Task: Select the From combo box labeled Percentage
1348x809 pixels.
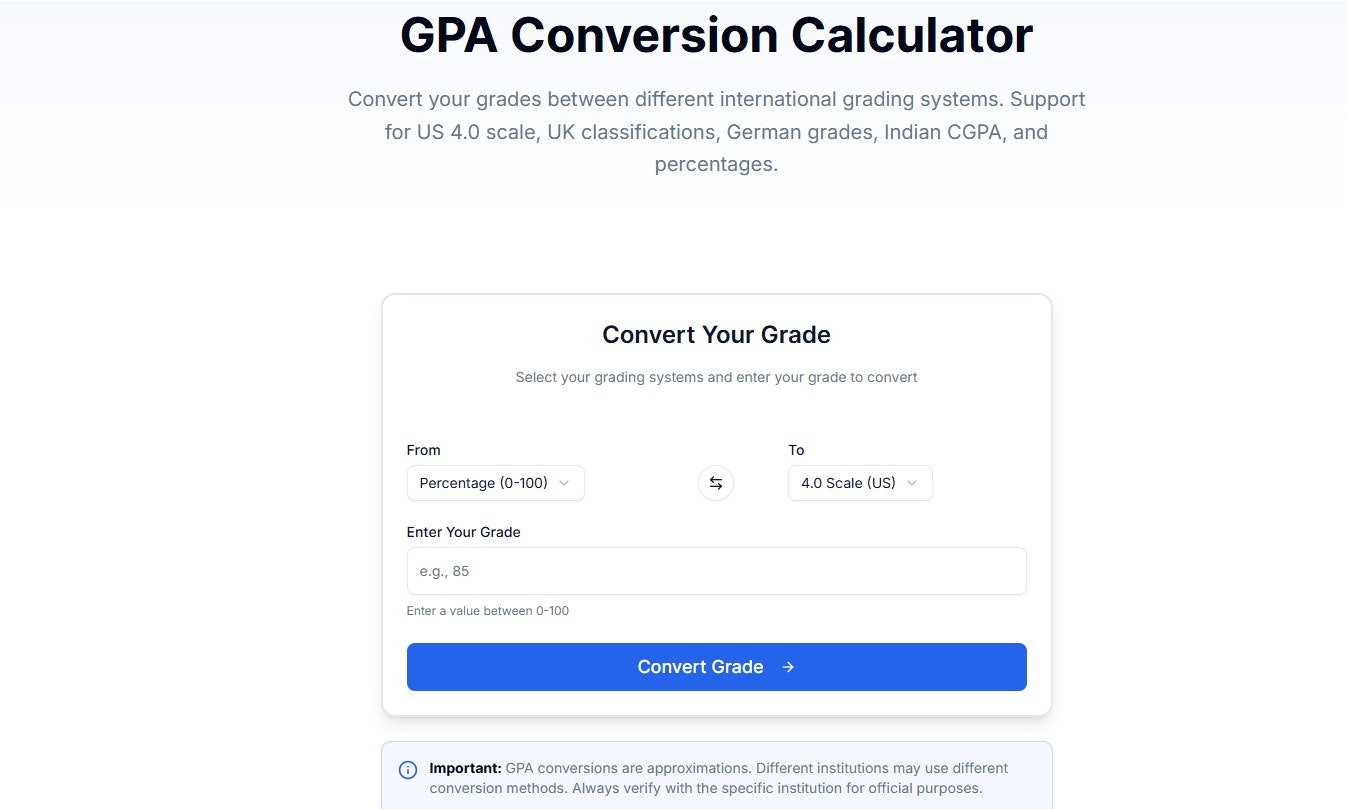Action: (495, 483)
